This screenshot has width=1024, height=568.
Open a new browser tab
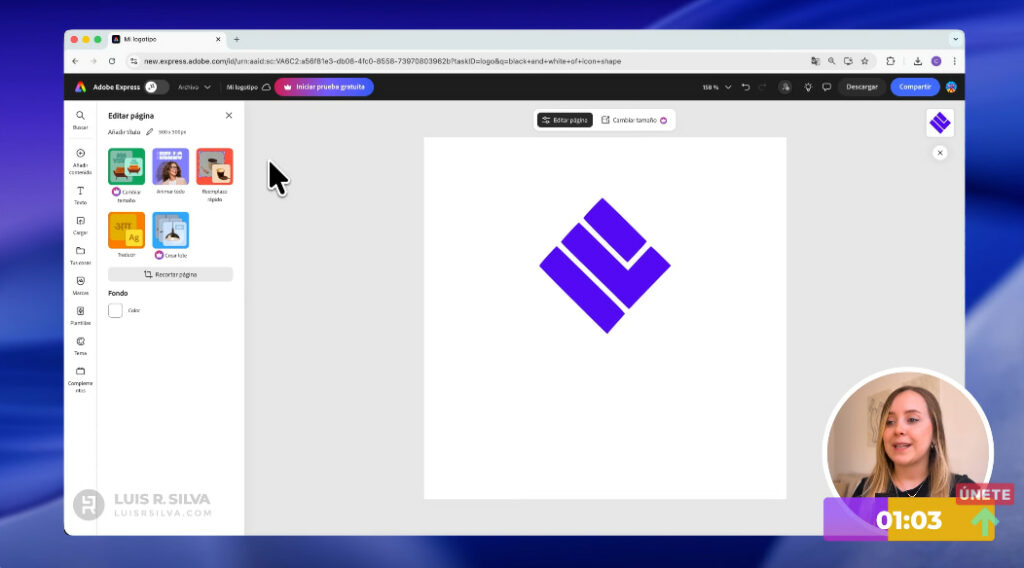point(236,39)
